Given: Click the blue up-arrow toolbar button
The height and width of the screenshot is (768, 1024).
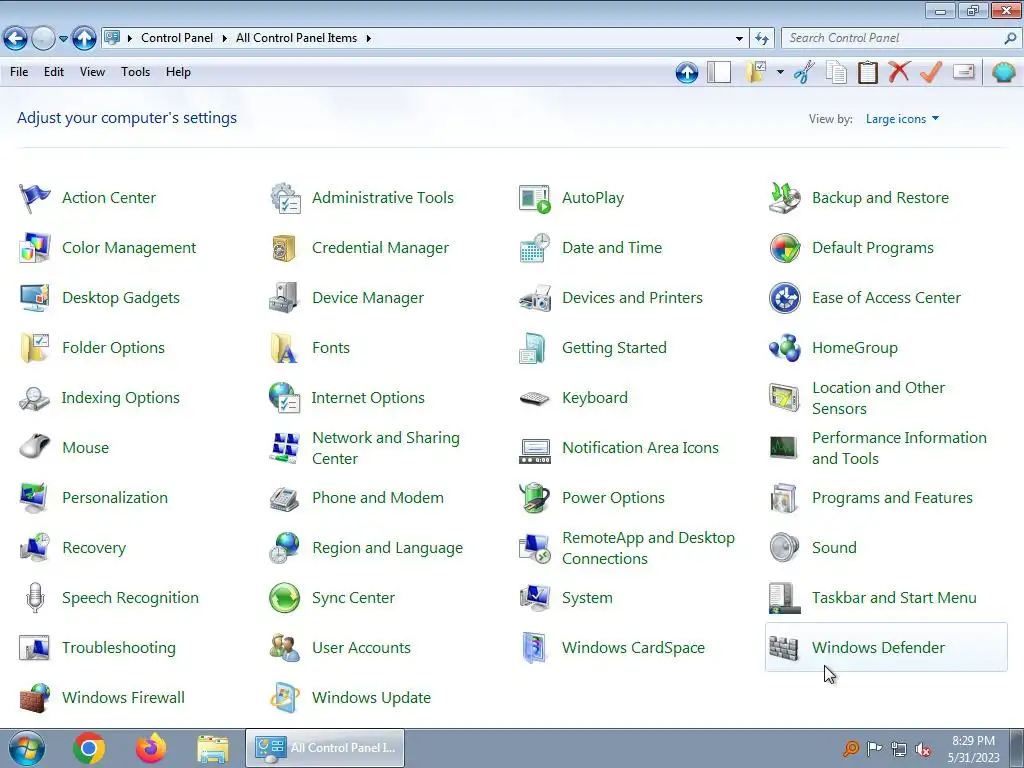Looking at the screenshot, I should [x=686, y=72].
